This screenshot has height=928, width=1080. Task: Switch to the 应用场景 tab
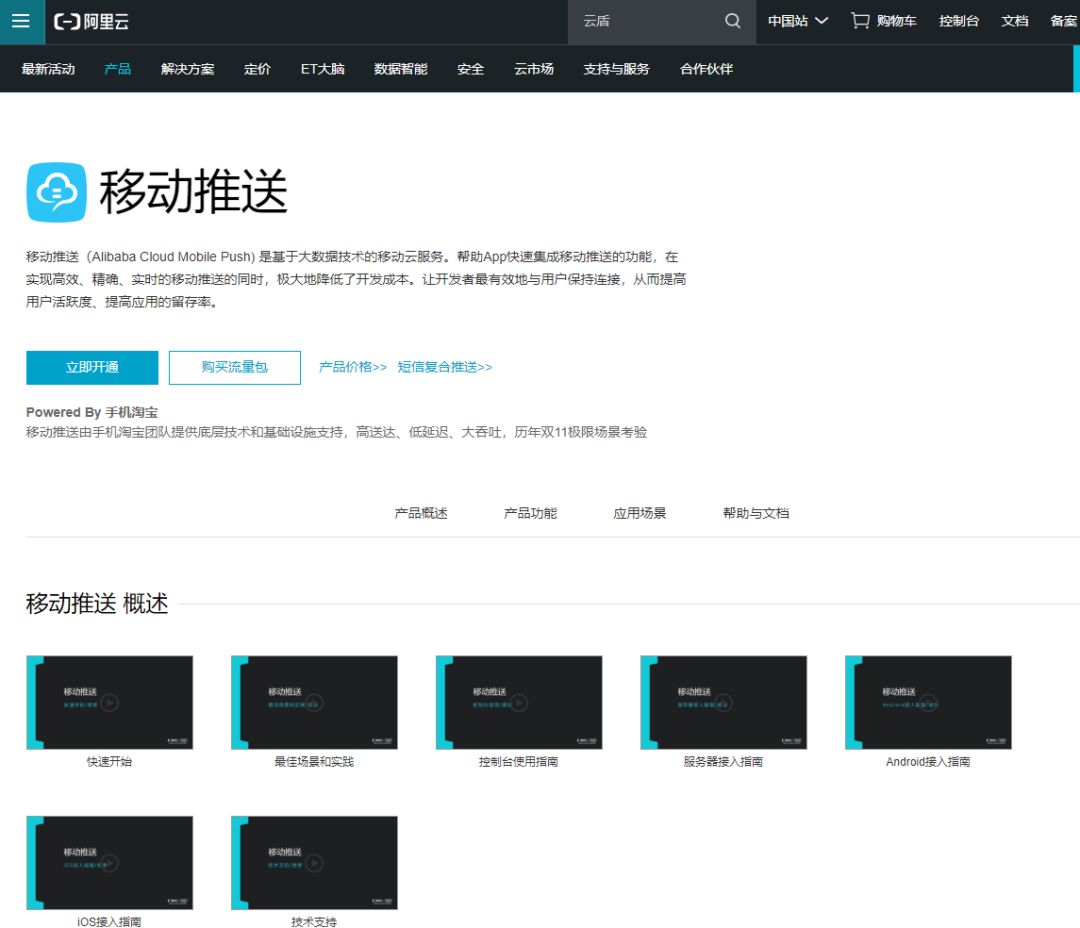(x=638, y=512)
